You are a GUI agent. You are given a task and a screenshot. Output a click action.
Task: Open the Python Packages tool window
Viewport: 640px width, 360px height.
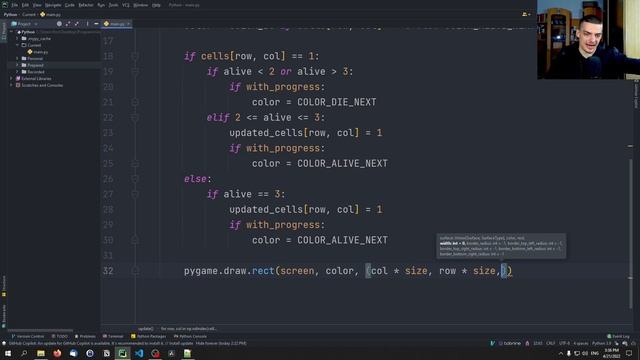click(x=149, y=336)
